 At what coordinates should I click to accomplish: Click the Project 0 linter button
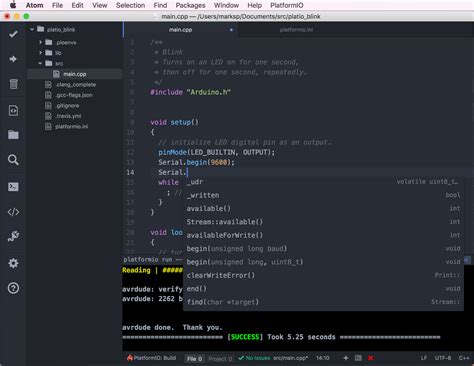220,359
